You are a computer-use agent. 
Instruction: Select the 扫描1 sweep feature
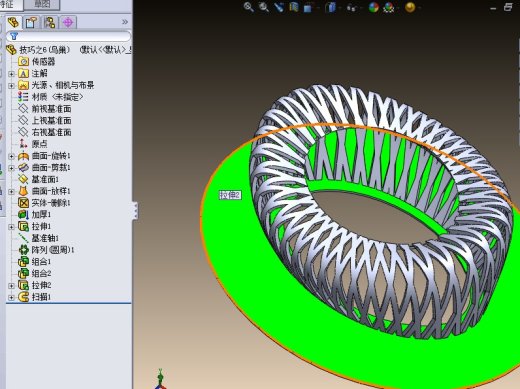(41, 297)
